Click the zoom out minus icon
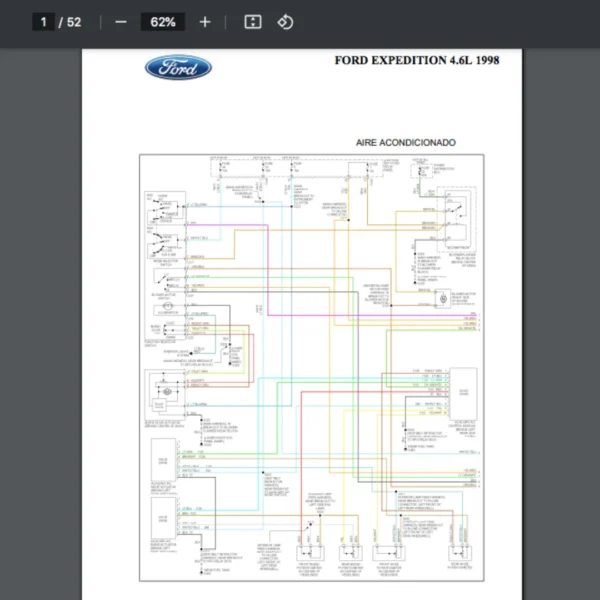 pos(121,22)
